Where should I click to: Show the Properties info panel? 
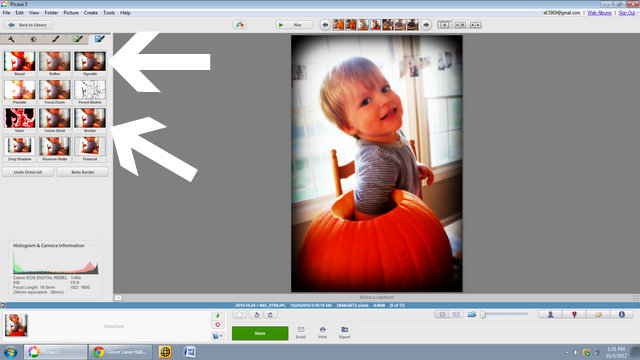(622, 314)
